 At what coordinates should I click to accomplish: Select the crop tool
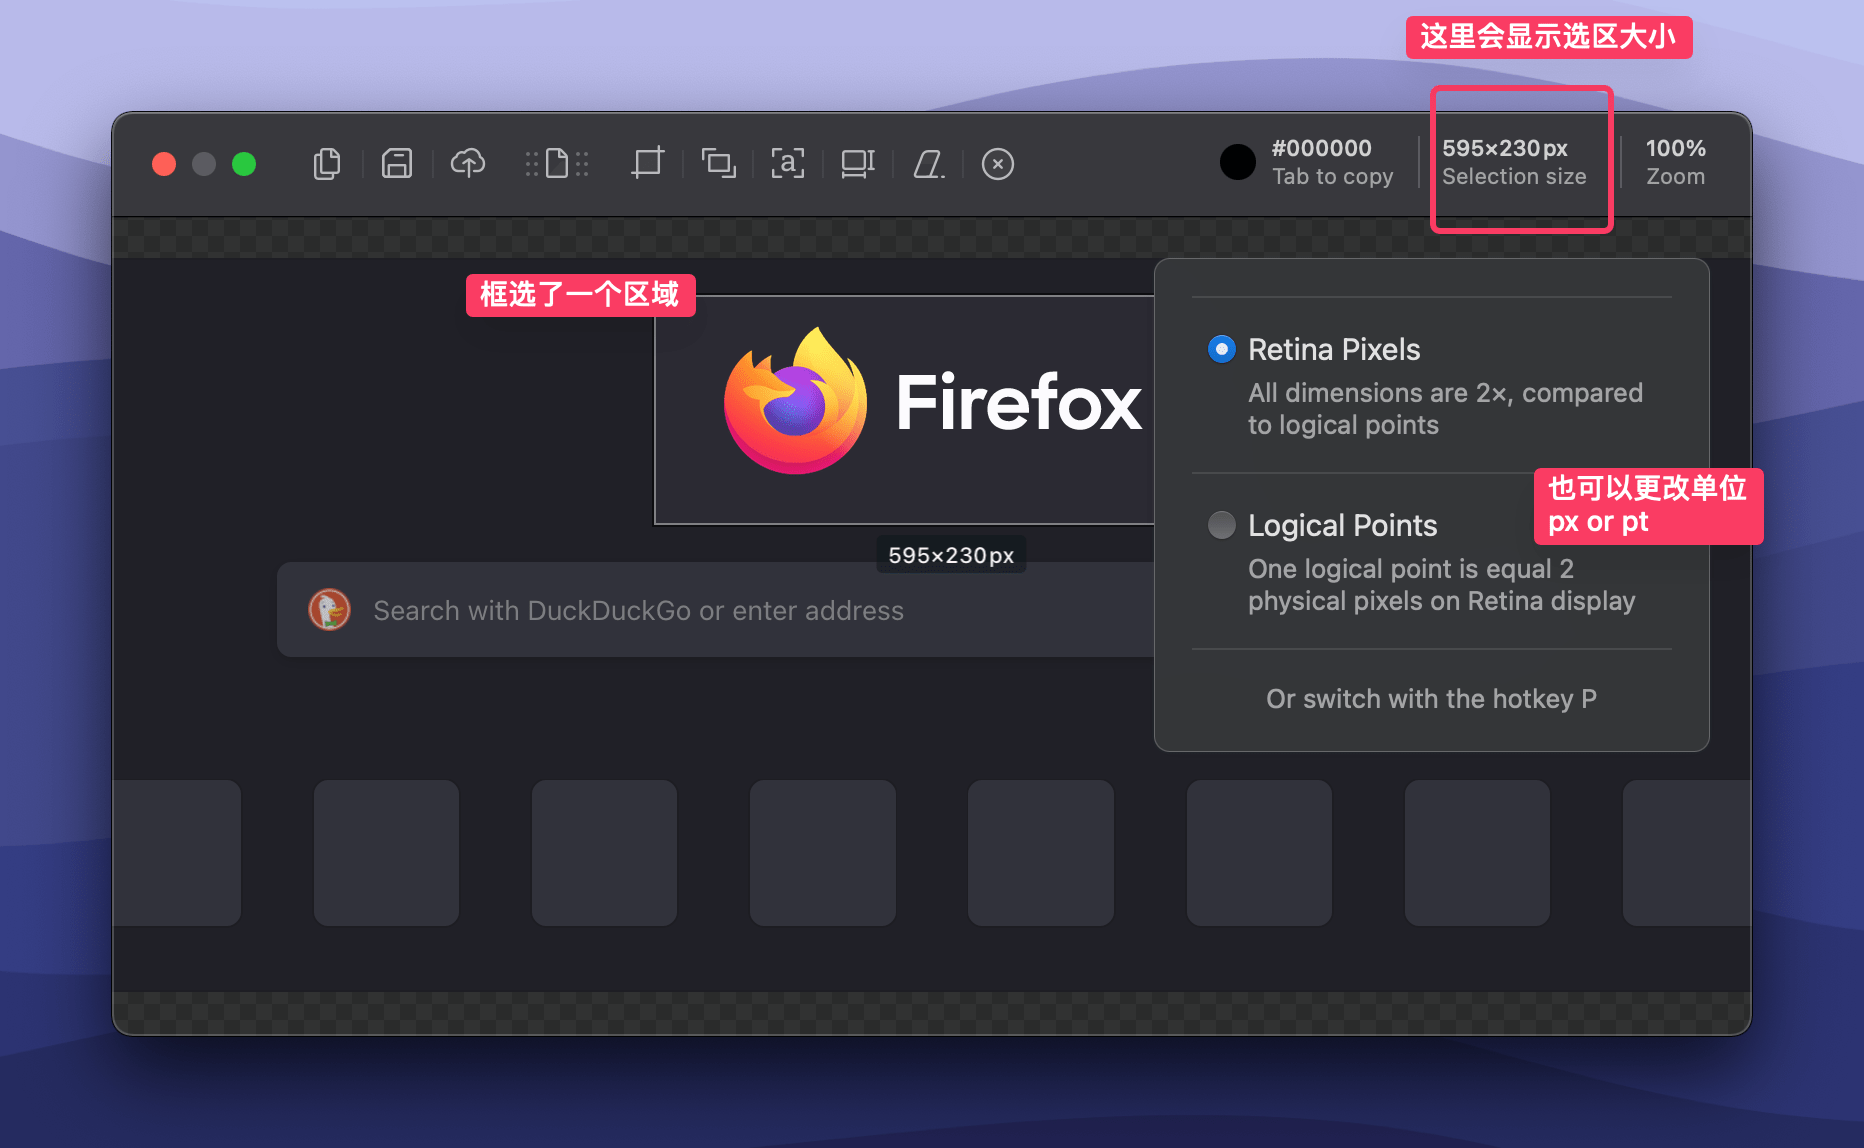tap(647, 163)
